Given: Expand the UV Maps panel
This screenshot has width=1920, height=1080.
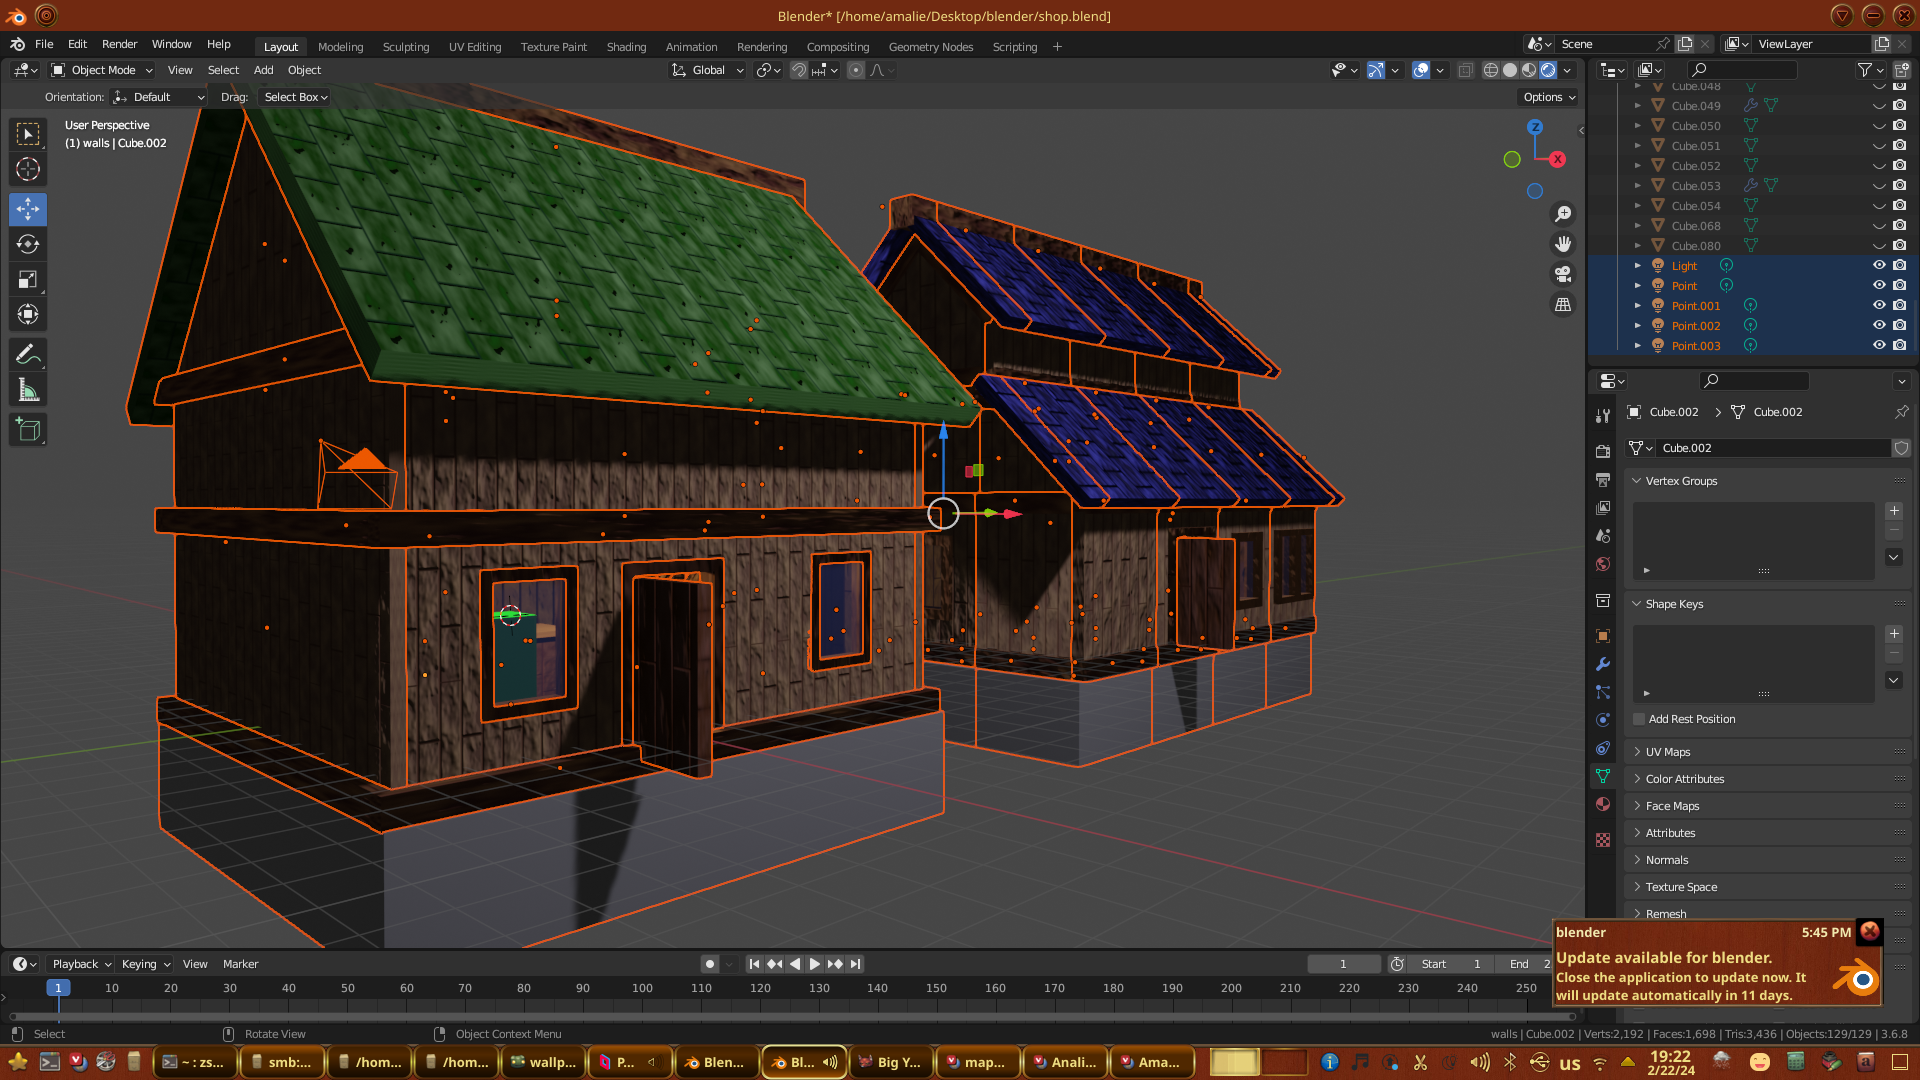Looking at the screenshot, I should (1667, 752).
